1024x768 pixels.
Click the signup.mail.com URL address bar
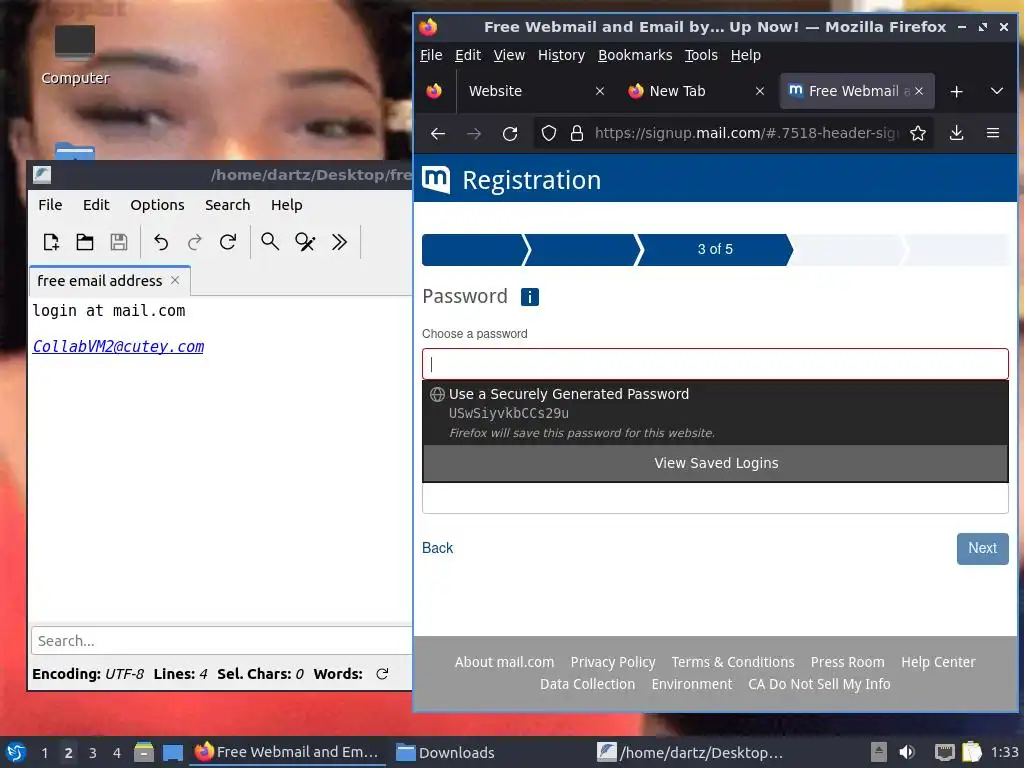pos(746,133)
